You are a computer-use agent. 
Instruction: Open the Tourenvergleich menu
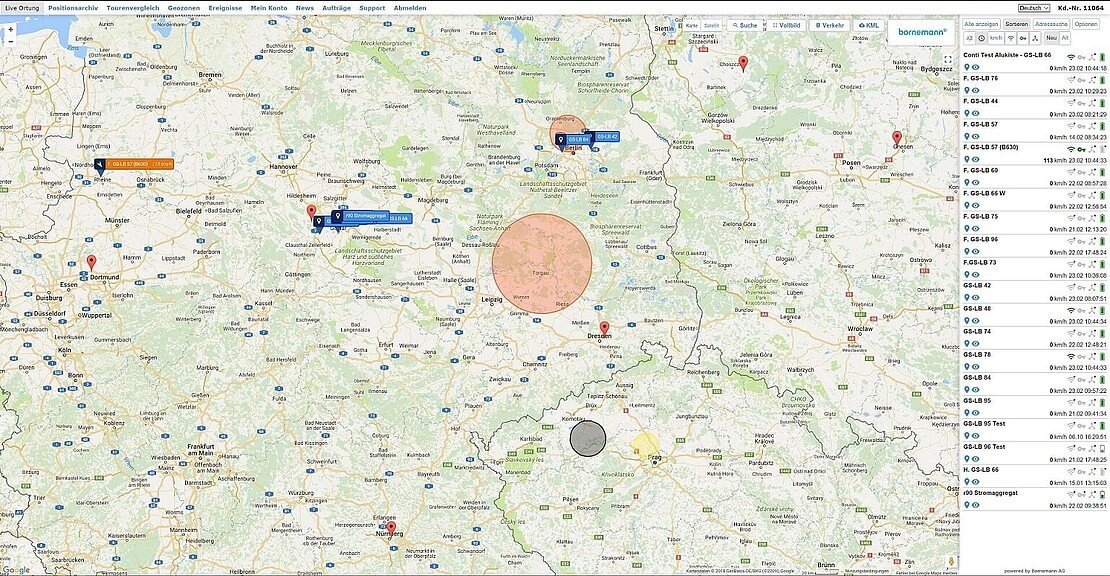point(133,8)
